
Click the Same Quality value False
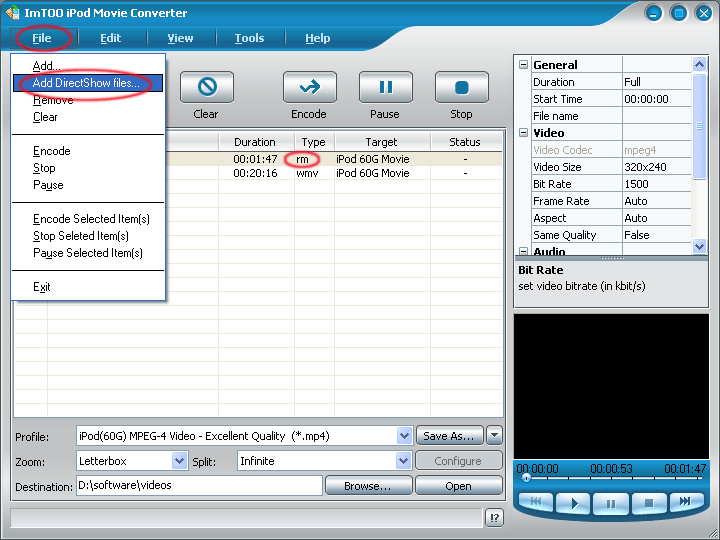click(657, 235)
